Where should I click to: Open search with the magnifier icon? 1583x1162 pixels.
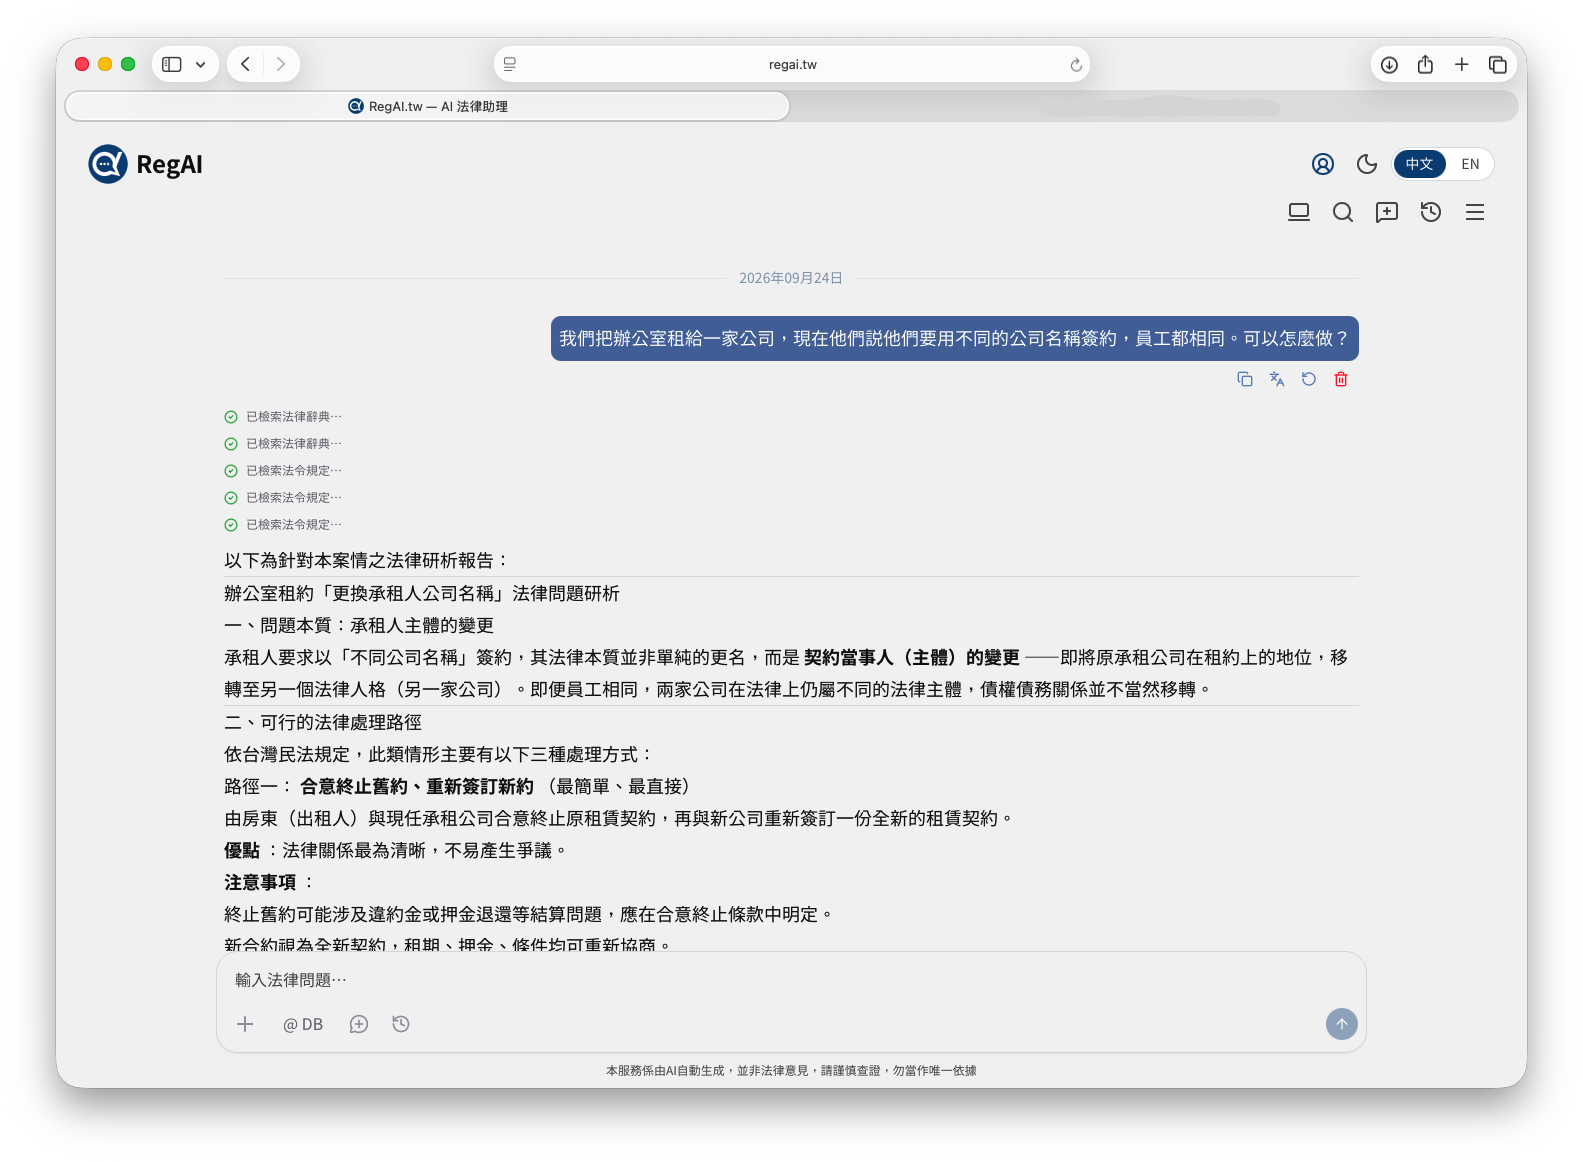tap(1342, 212)
